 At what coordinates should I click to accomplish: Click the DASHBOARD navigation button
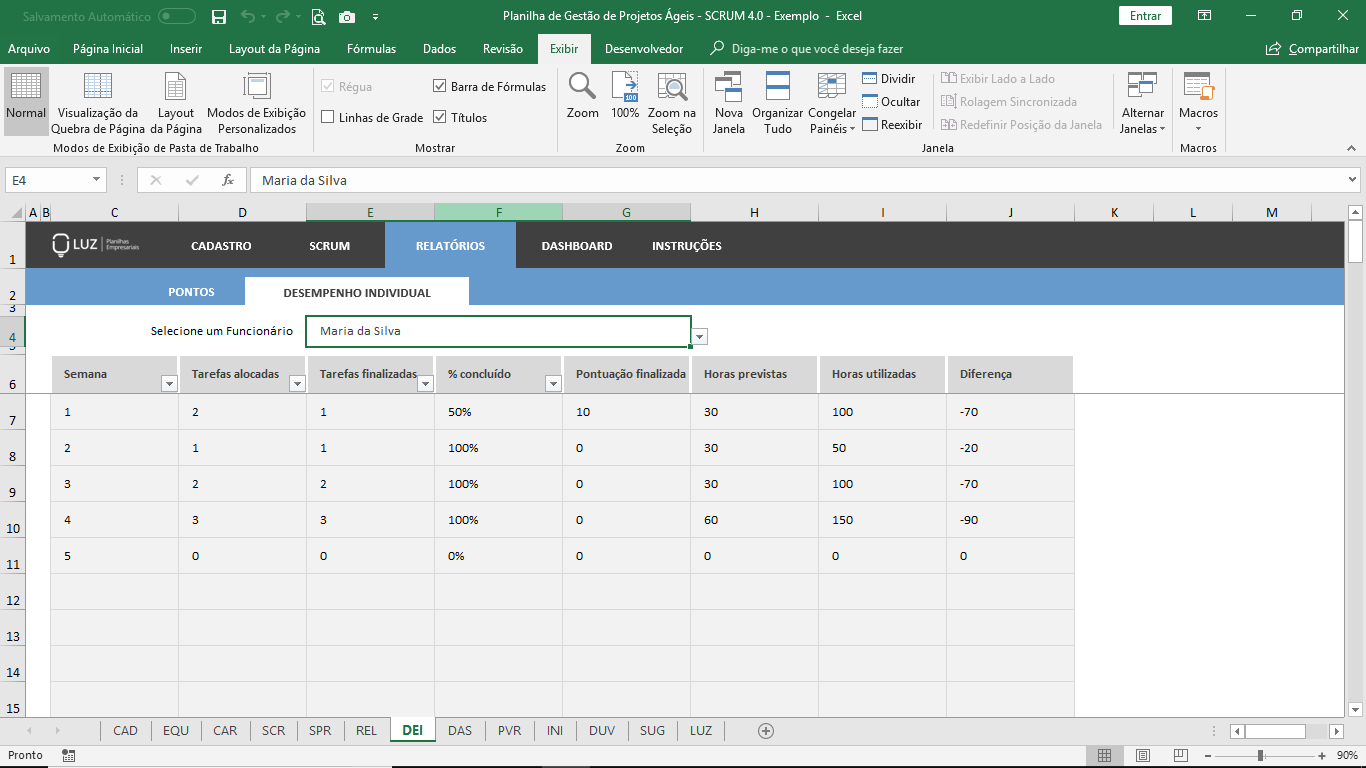point(576,246)
